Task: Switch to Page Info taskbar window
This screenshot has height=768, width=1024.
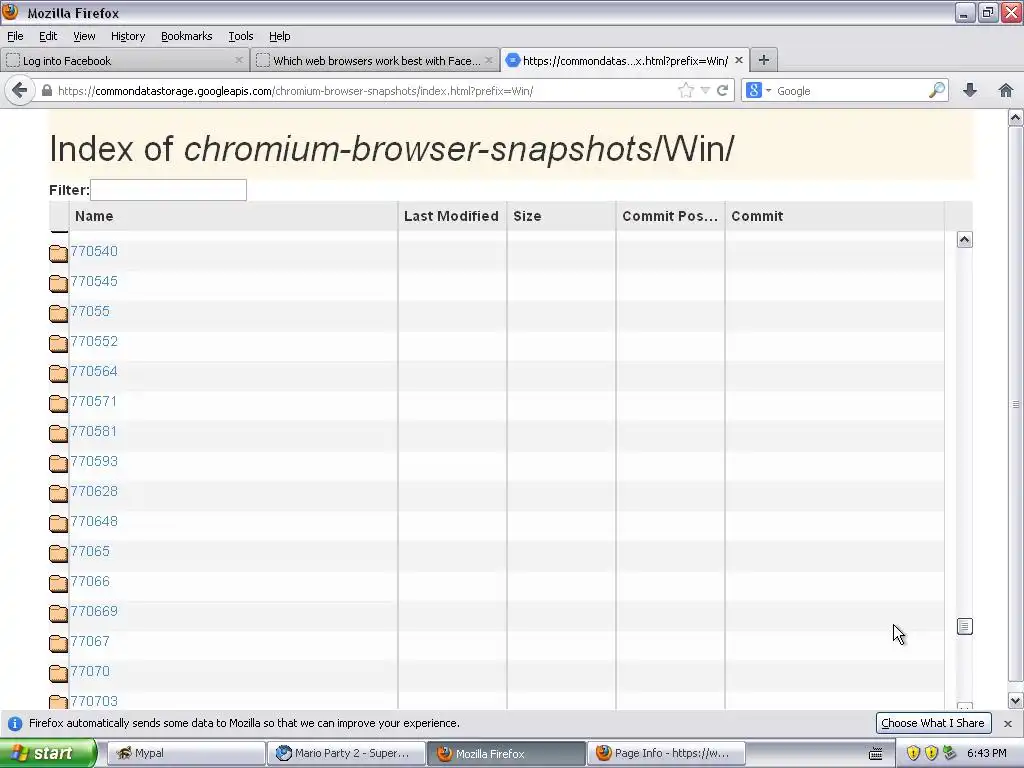Action: coord(666,753)
